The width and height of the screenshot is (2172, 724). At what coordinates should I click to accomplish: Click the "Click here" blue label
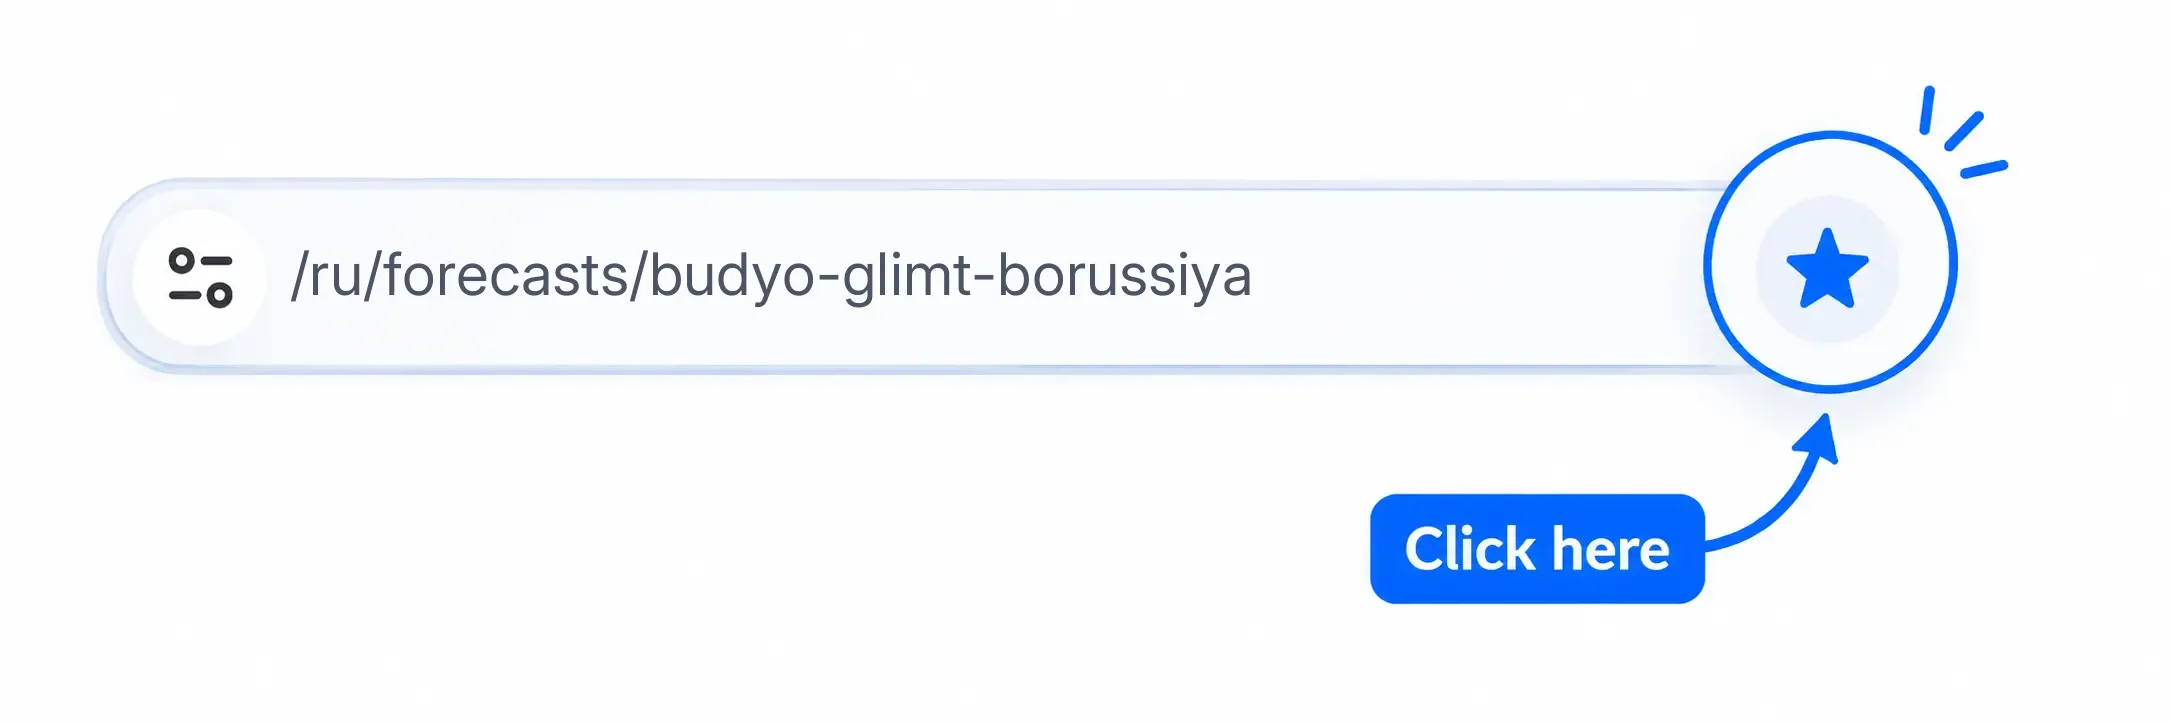click(x=1537, y=548)
